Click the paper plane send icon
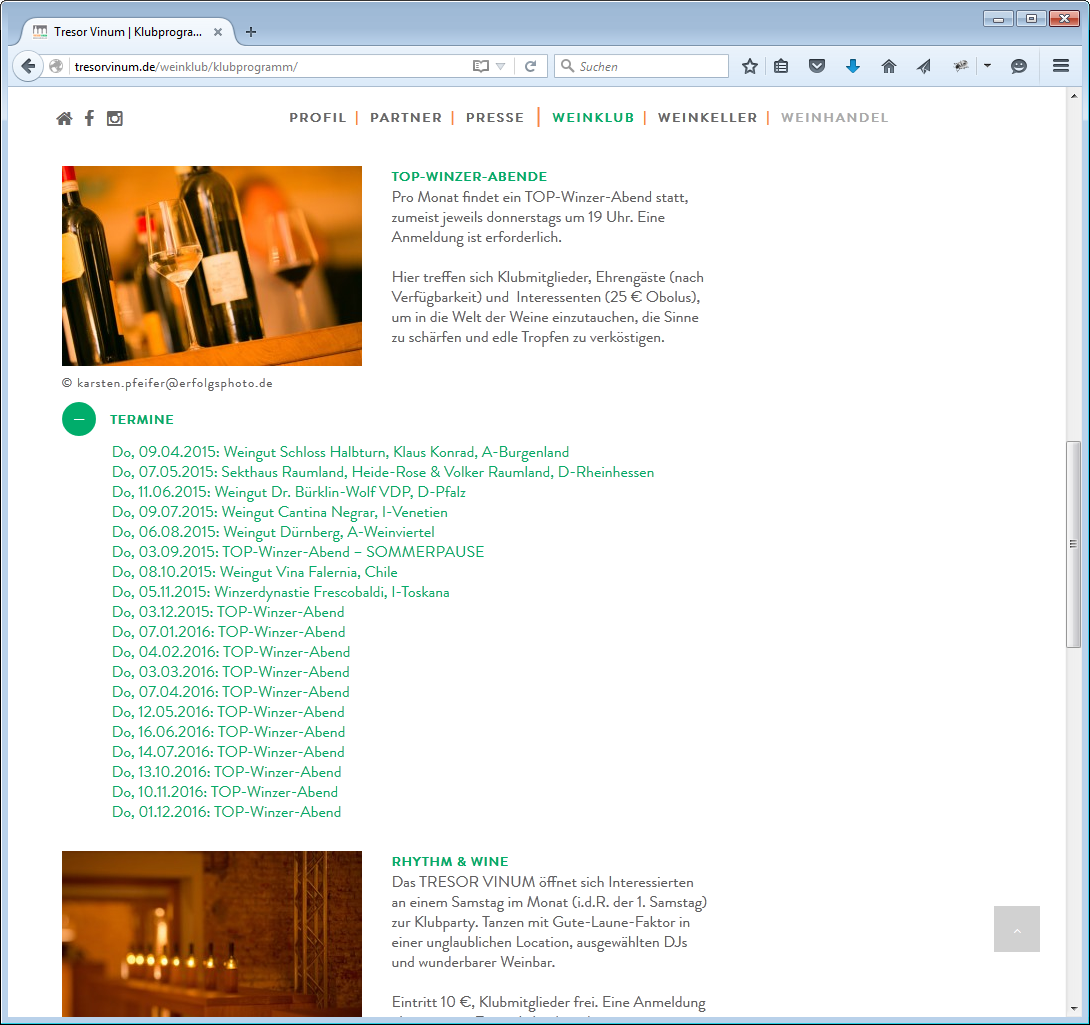 924,66
